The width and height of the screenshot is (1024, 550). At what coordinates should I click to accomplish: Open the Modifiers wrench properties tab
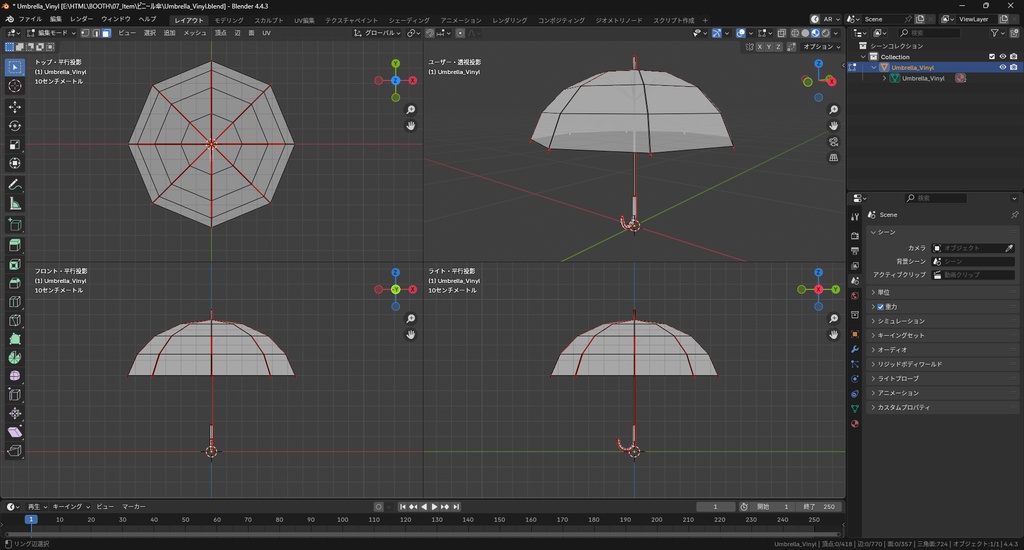pyautogui.click(x=855, y=350)
